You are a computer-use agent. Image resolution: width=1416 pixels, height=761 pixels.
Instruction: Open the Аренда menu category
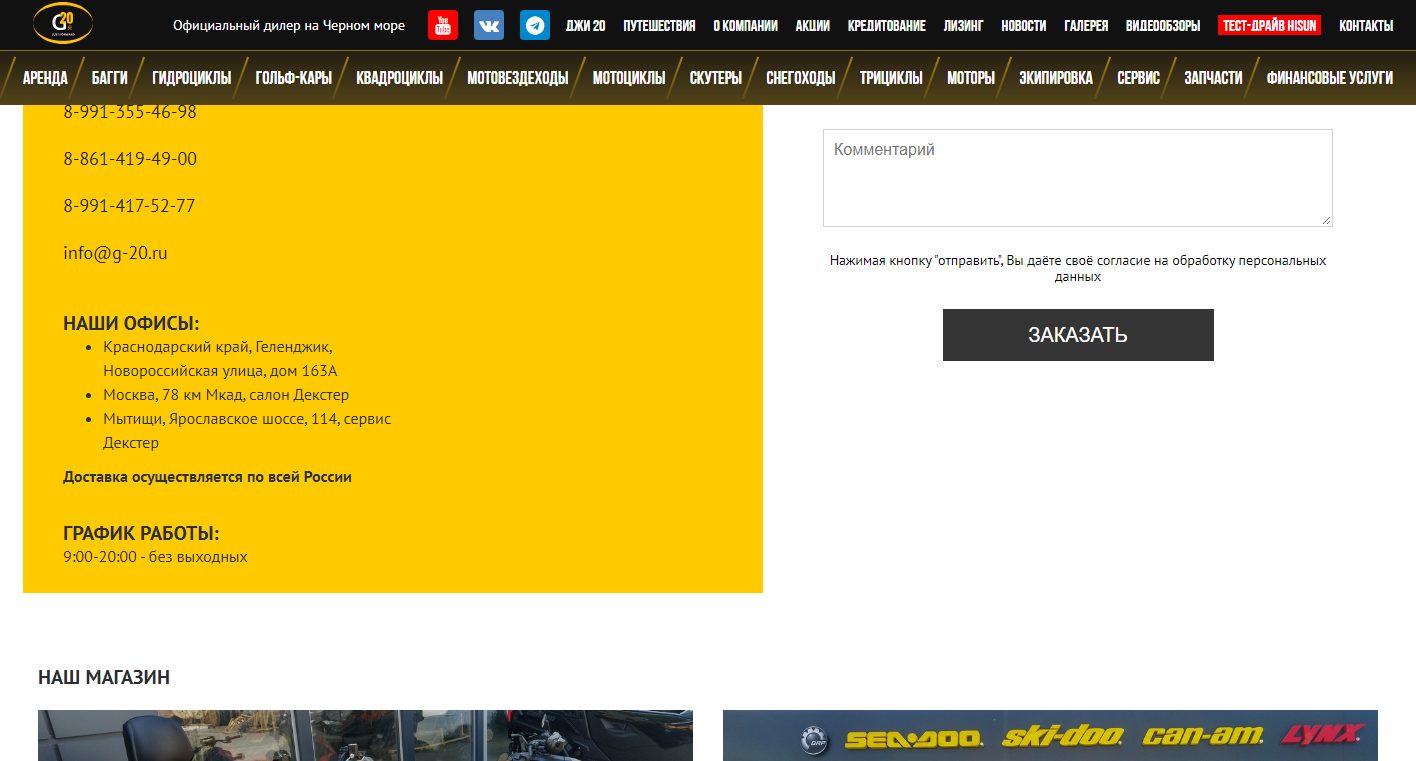[45, 78]
